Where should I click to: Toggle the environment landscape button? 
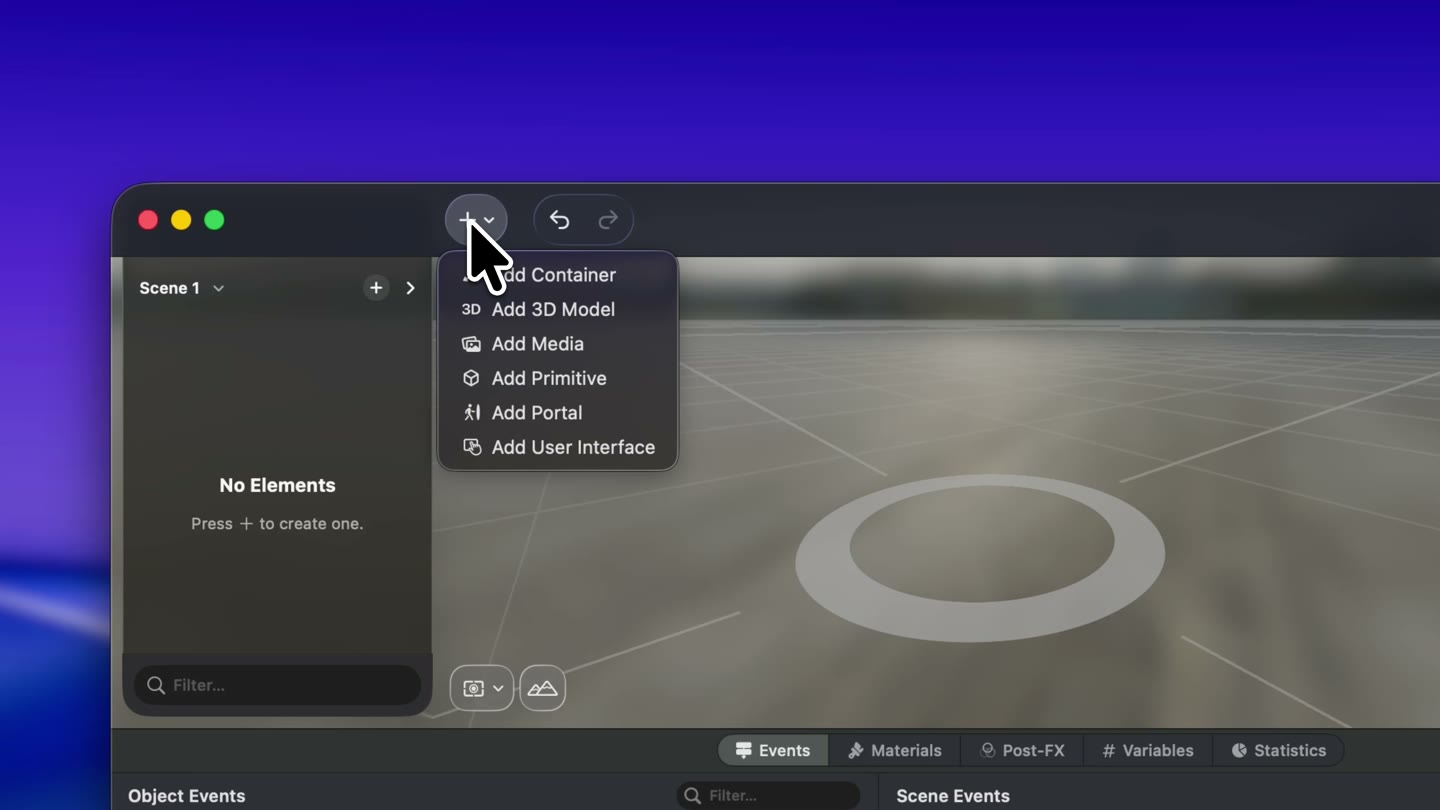(542, 688)
